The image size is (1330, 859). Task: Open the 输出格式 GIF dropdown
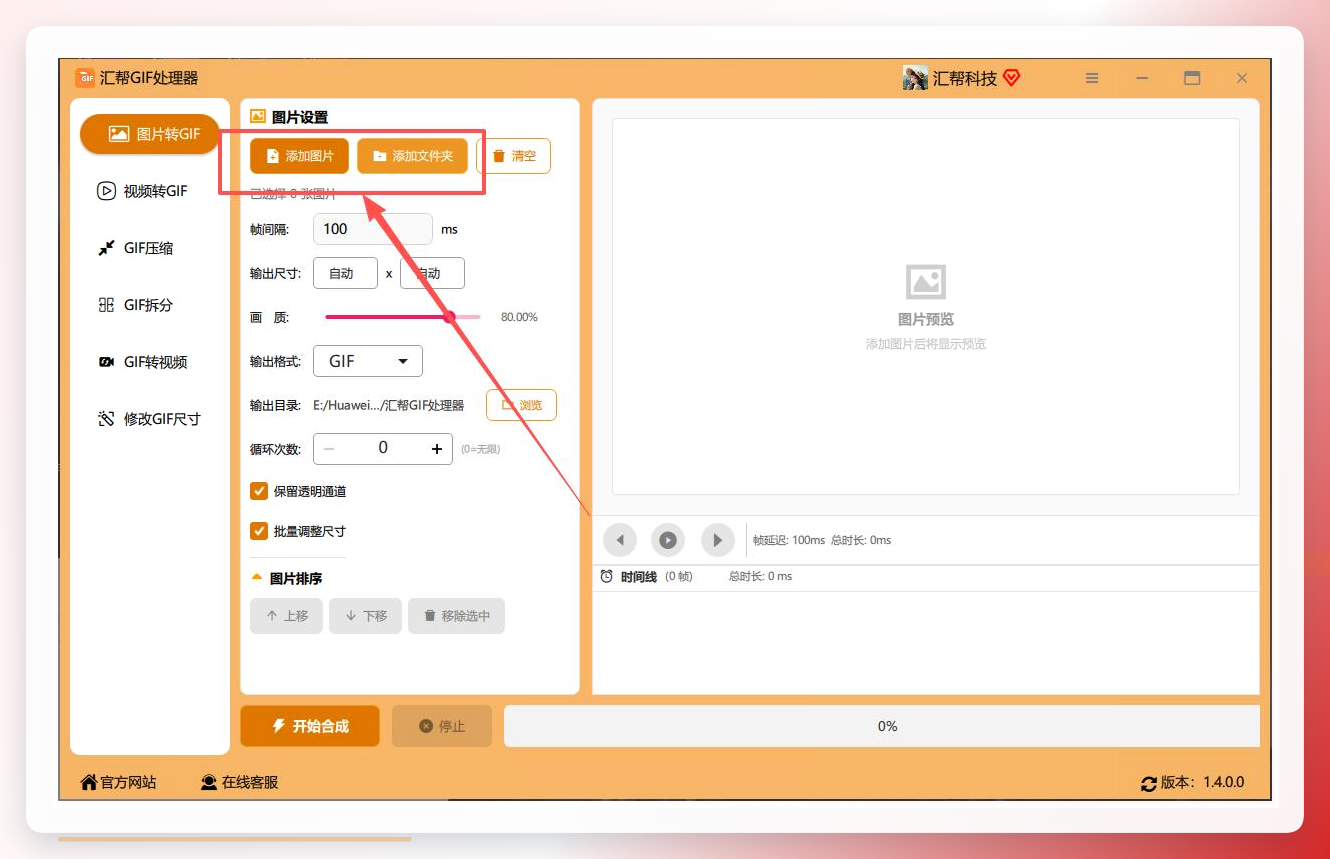368,361
